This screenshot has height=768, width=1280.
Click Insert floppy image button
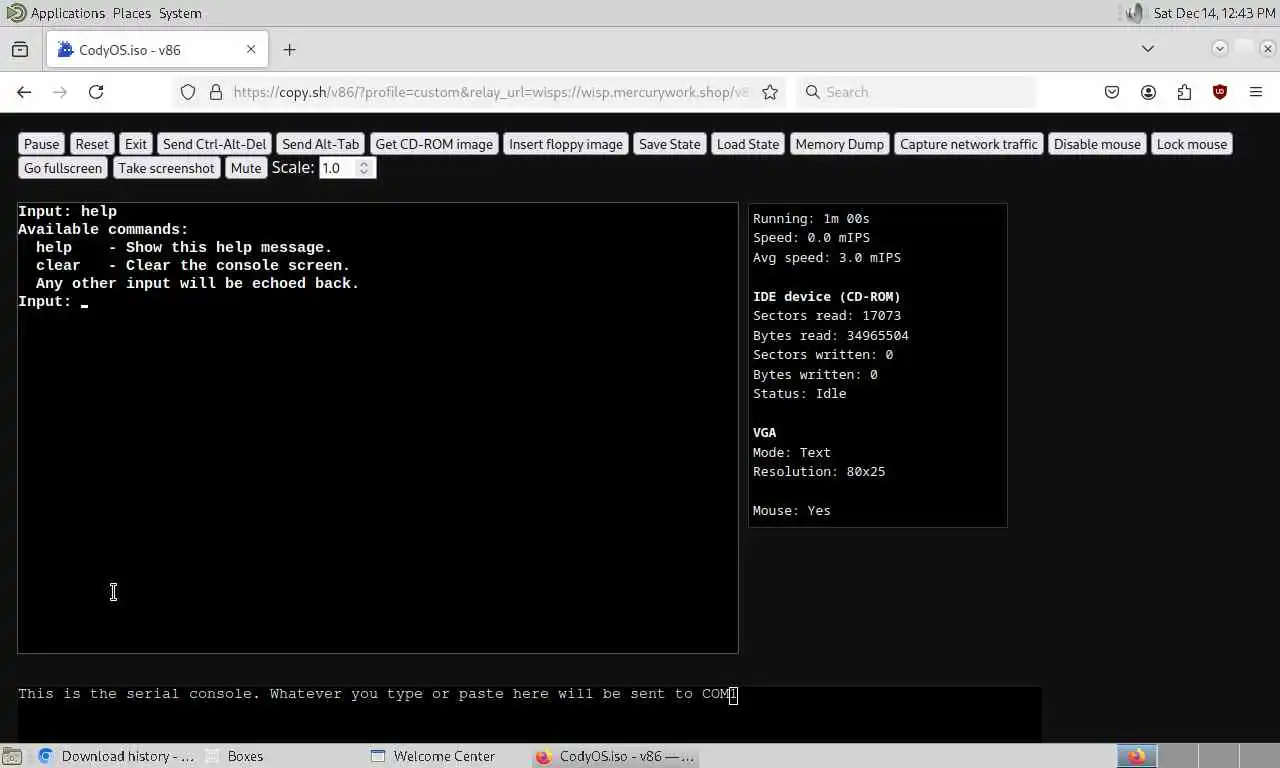point(566,144)
